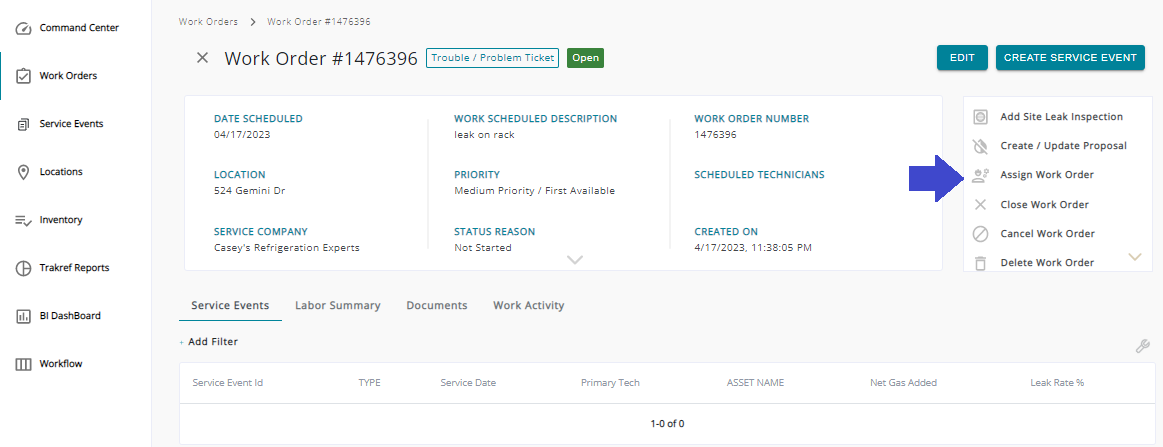Expand the work order details chevron
The height and width of the screenshot is (447, 1163).
[x=575, y=259]
